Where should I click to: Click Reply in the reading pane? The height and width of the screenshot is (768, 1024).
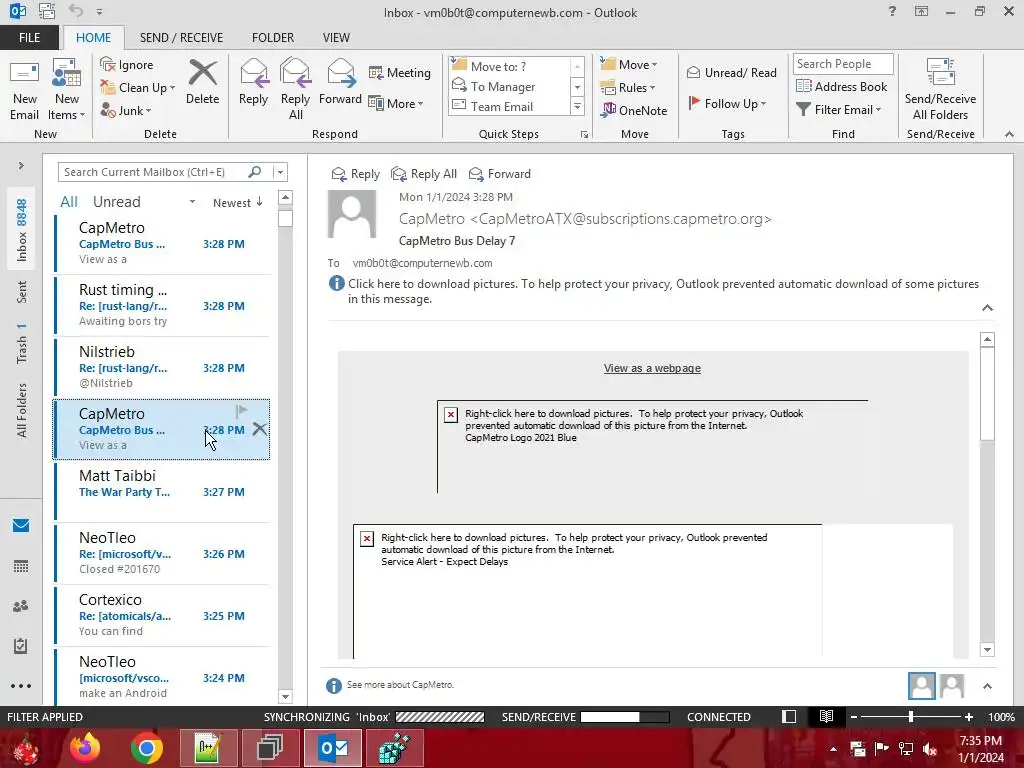(355, 174)
